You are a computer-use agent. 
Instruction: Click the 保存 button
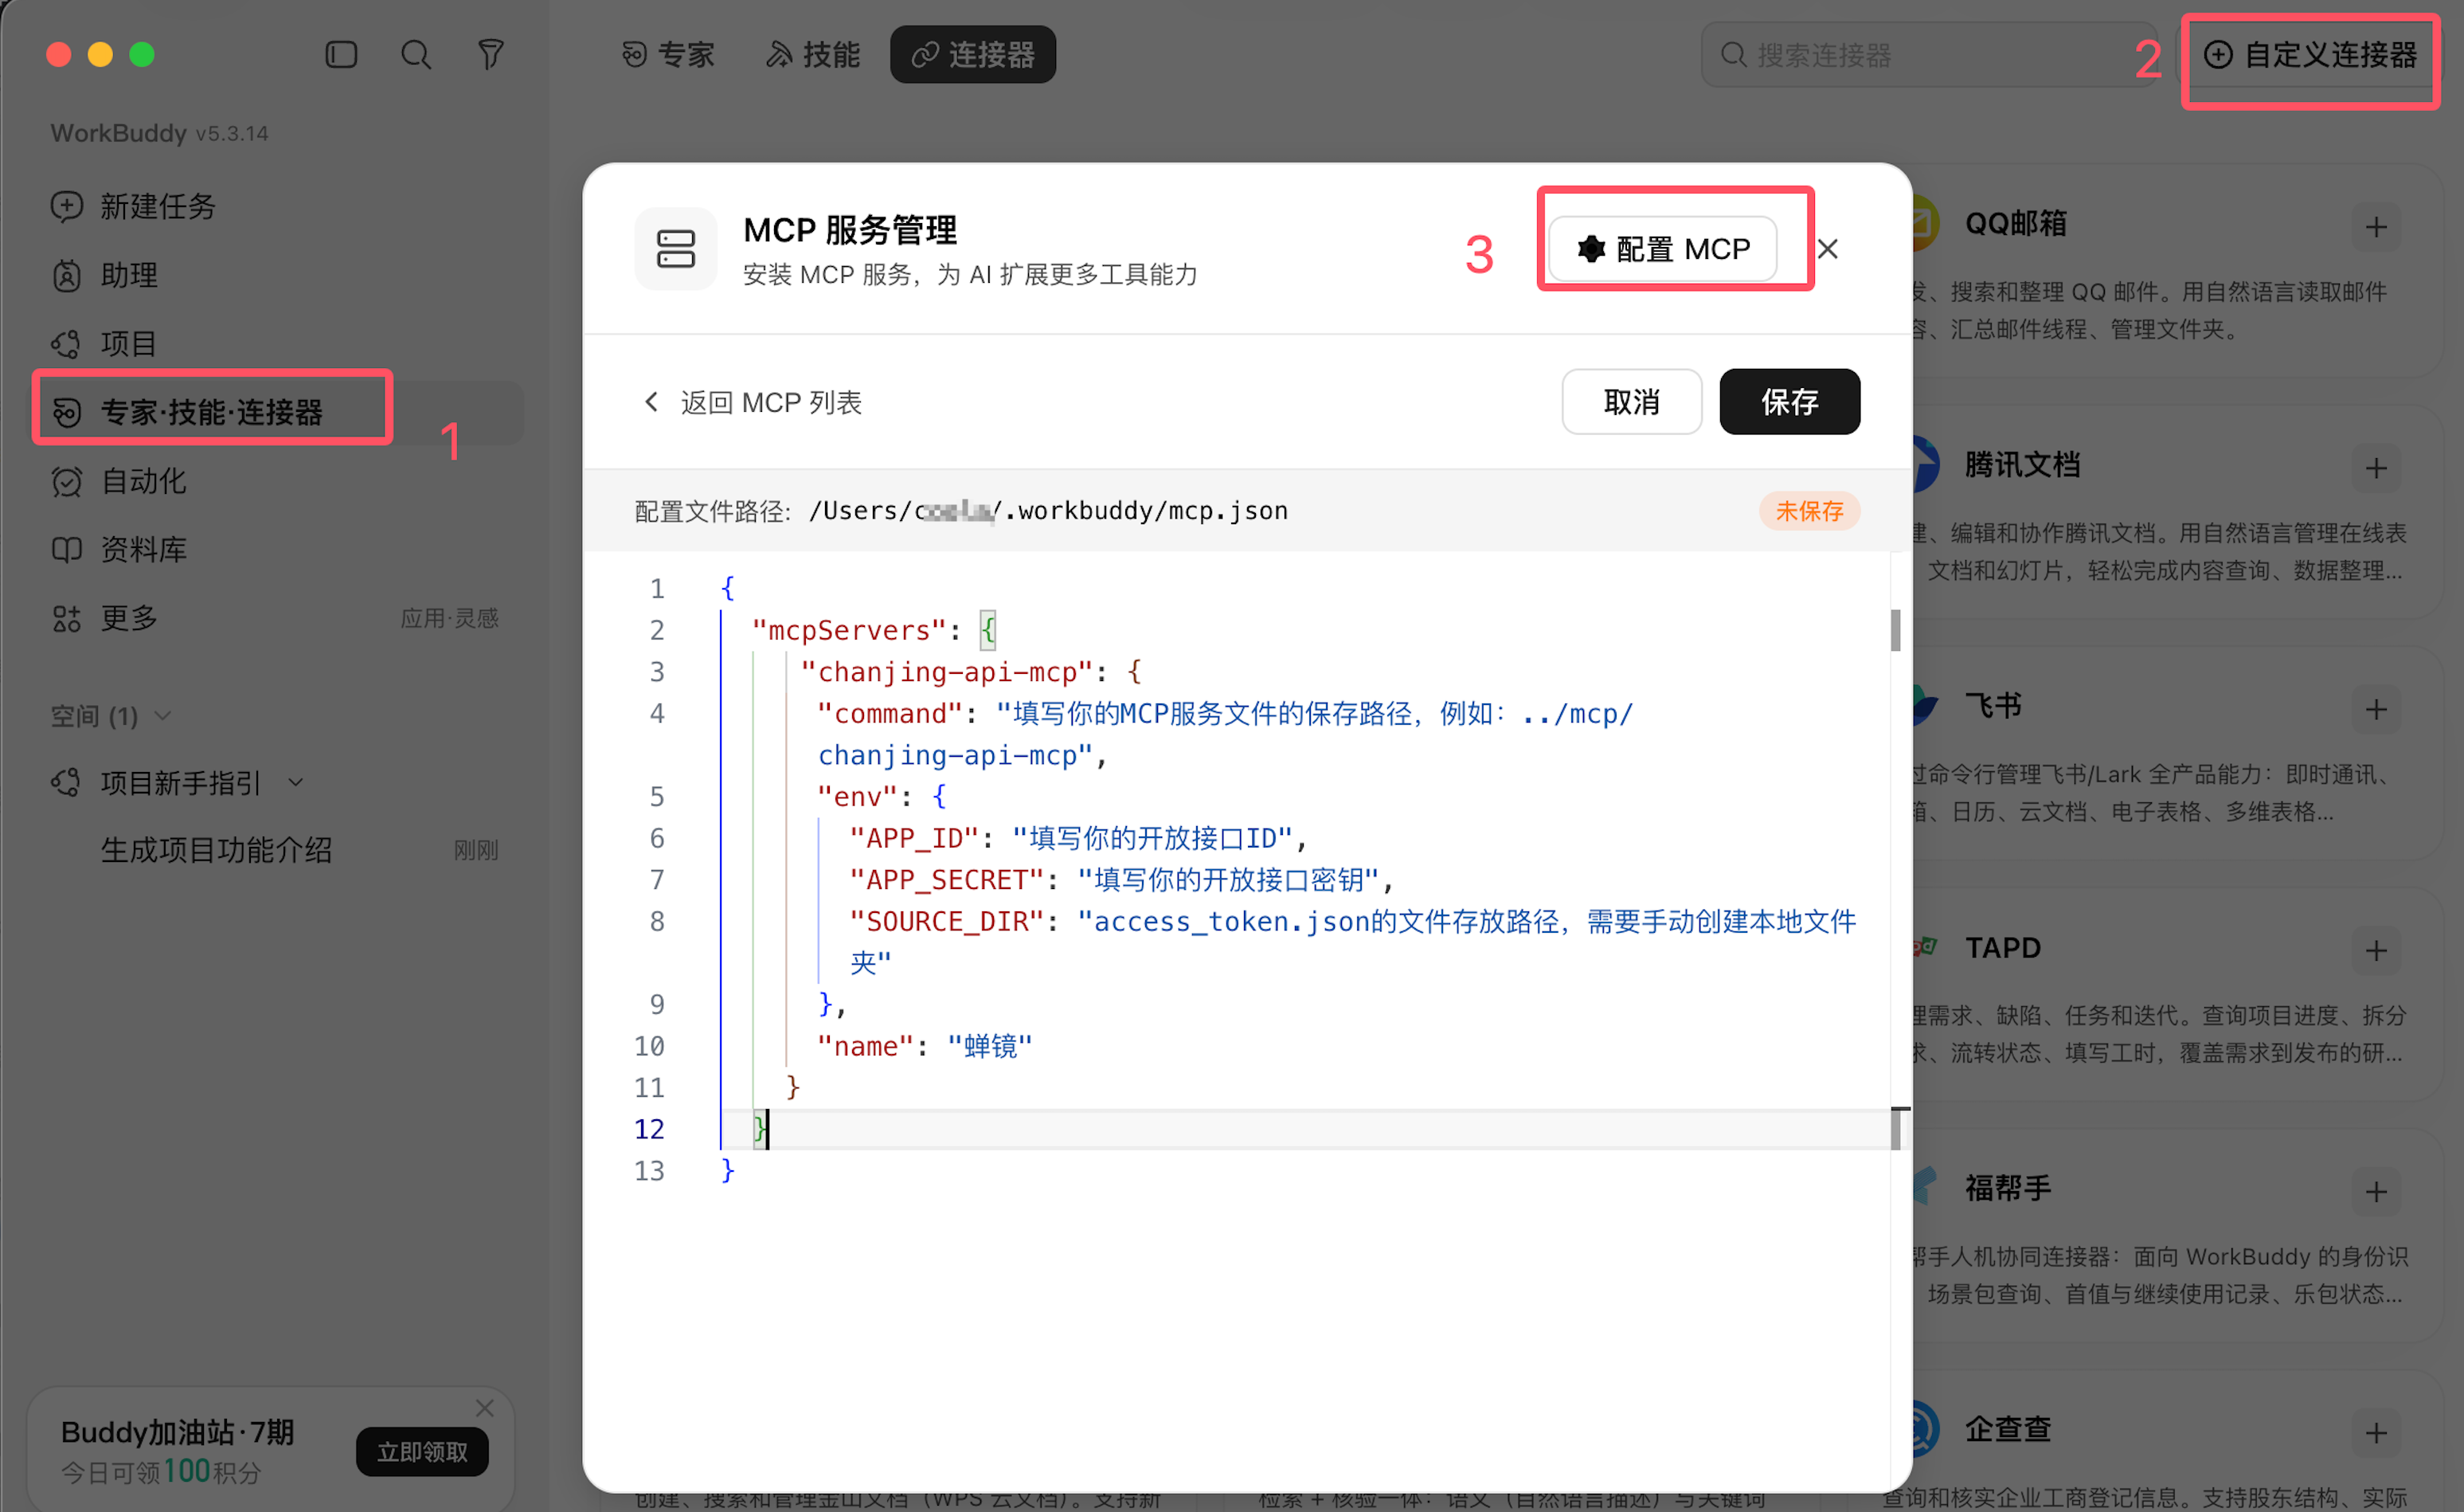coord(1790,402)
